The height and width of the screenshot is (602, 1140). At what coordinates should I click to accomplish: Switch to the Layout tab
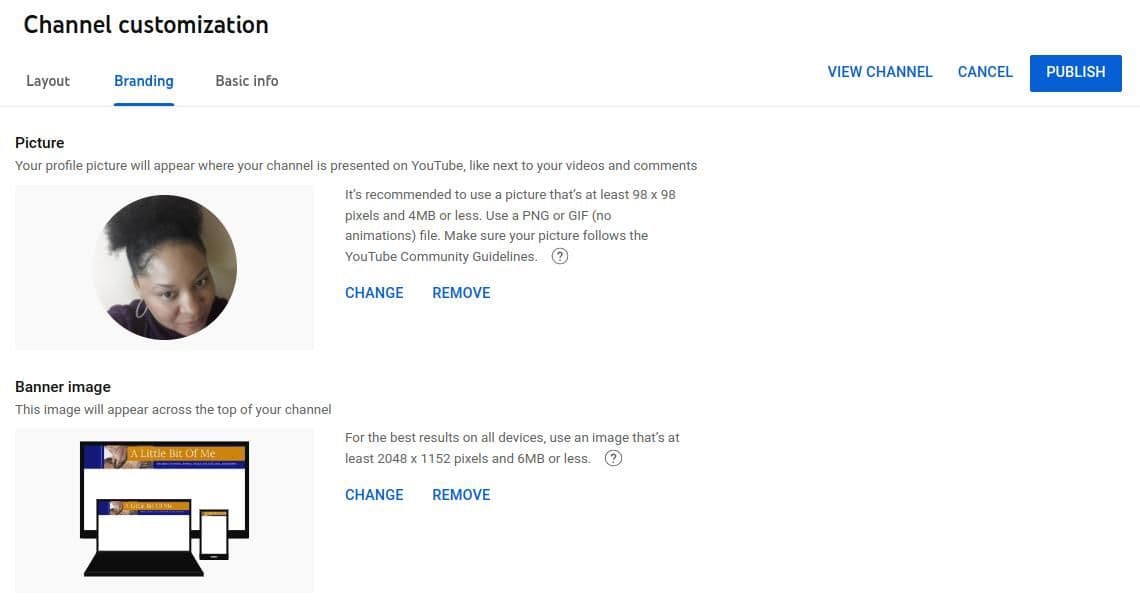click(x=47, y=81)
